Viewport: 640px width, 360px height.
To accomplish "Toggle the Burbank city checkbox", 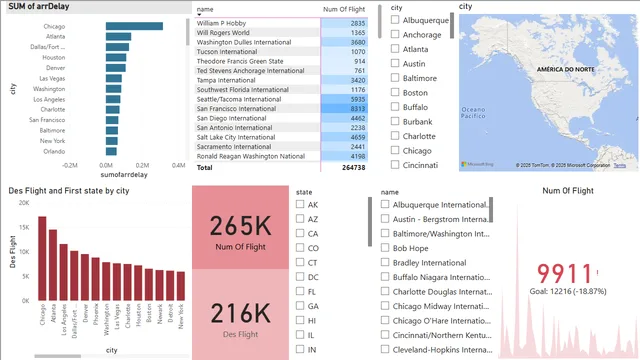I will (x=395, y=121).
